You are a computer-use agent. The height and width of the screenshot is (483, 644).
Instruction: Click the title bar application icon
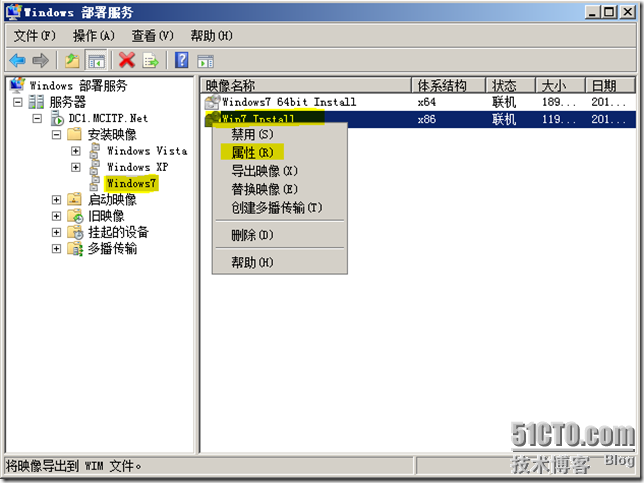(x=13, y=12)
